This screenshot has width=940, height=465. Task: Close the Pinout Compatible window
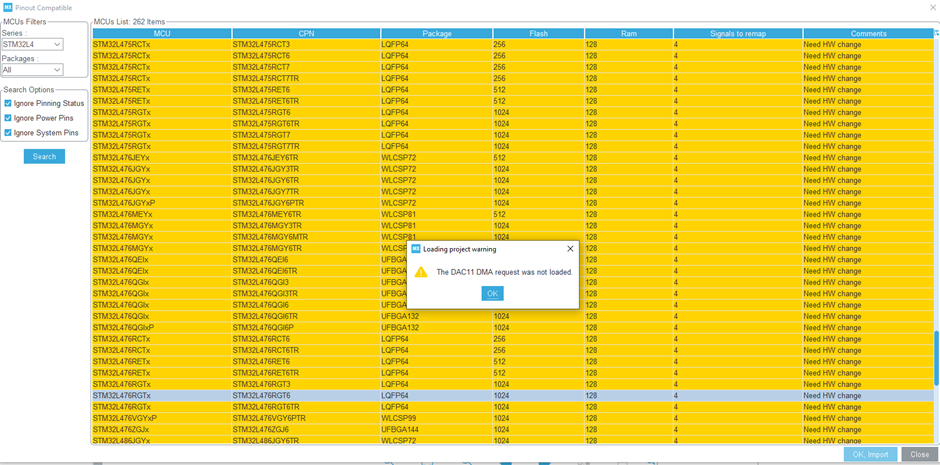[x=932, y=8]
